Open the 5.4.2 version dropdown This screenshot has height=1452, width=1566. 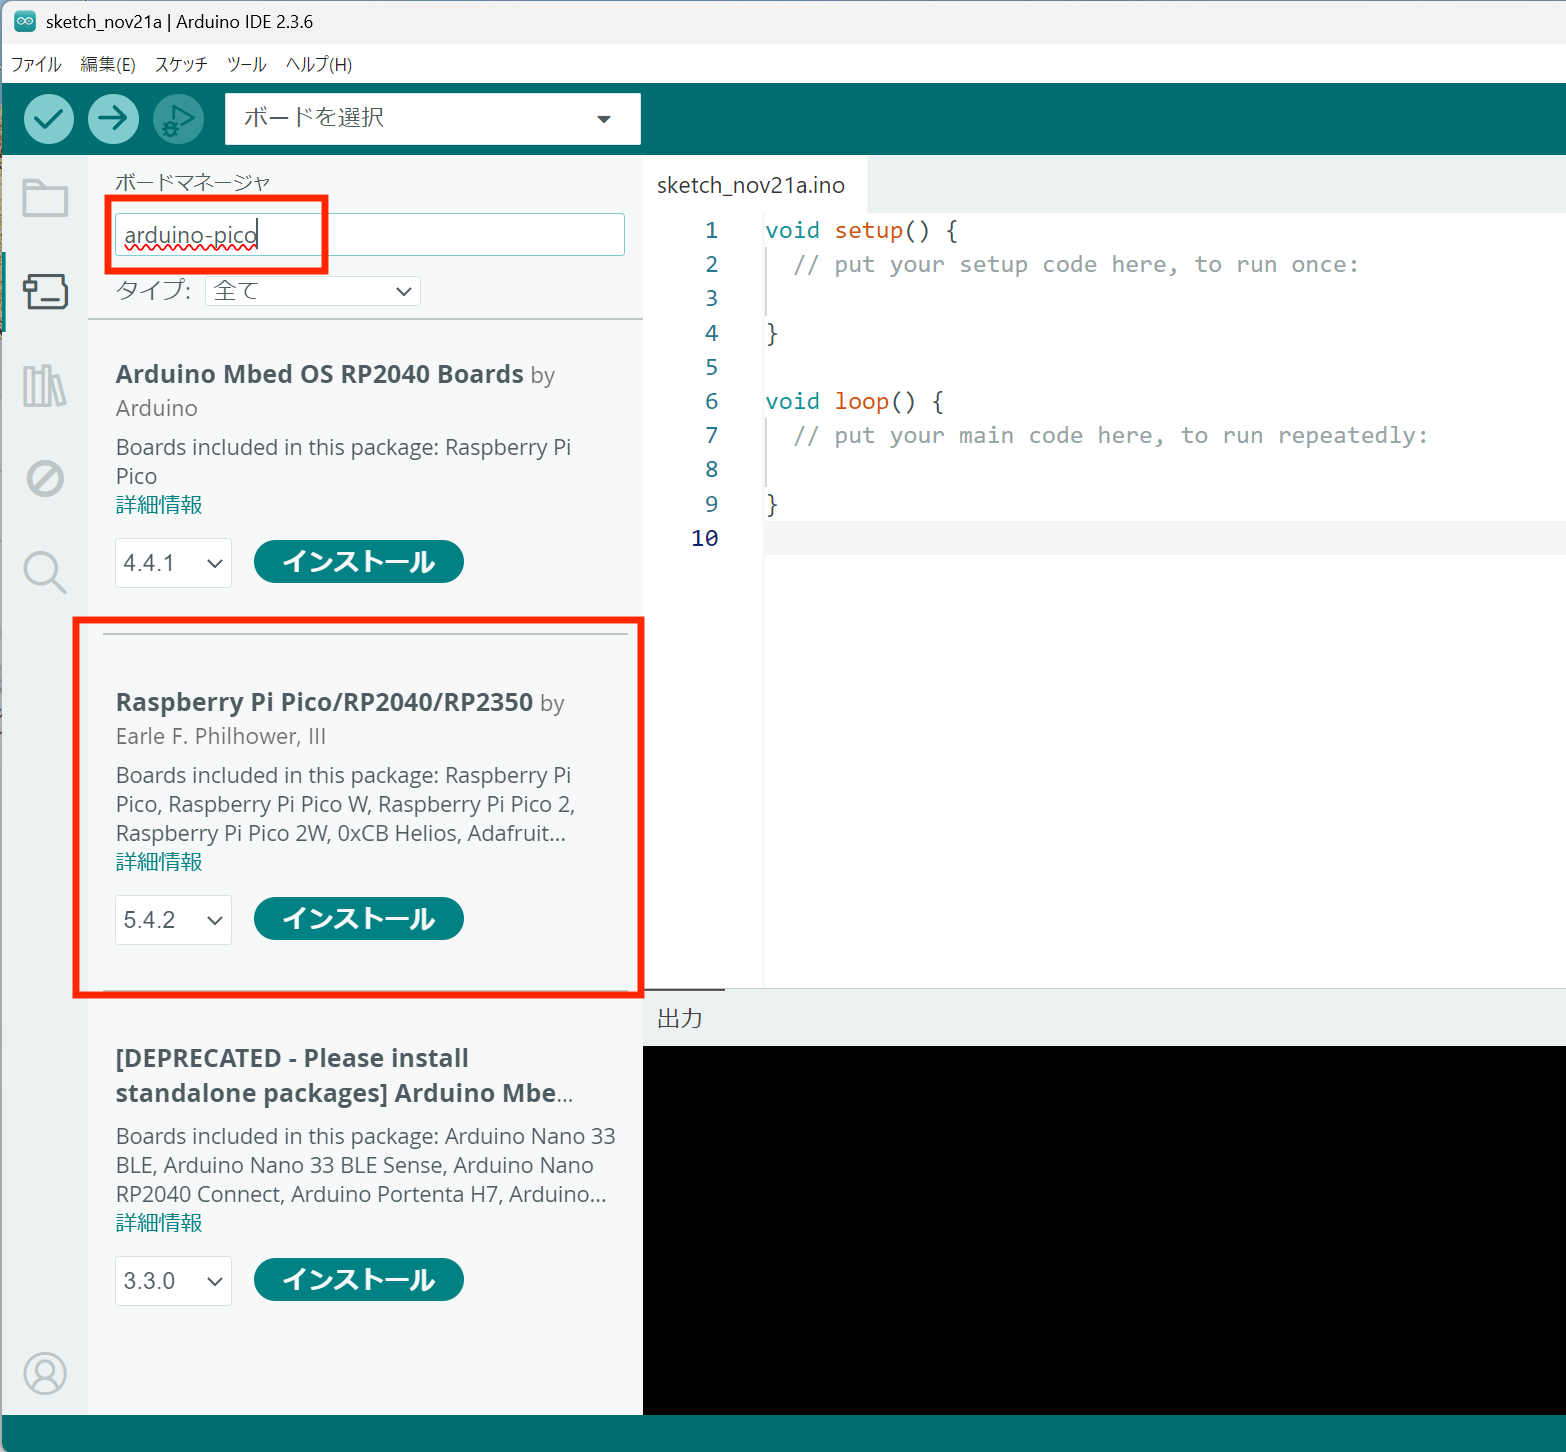pyautogui.click(x=173, y=920)
